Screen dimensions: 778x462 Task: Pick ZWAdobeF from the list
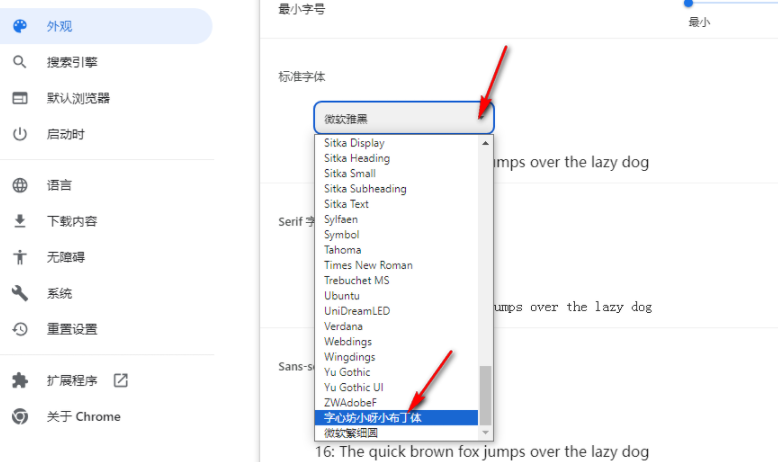point(396,403)
